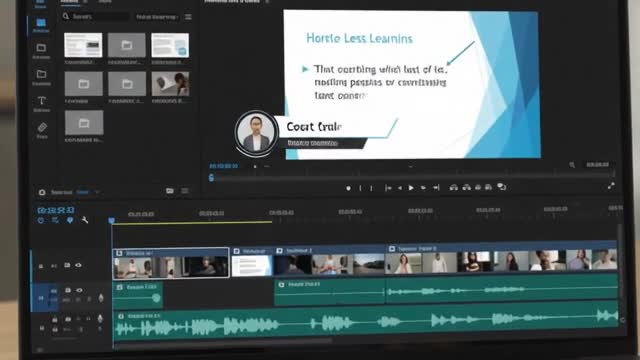Open folder bin below the first slide thumbnail
The height and width of the screenshot is (360, 640).
[x=83, y=84]
